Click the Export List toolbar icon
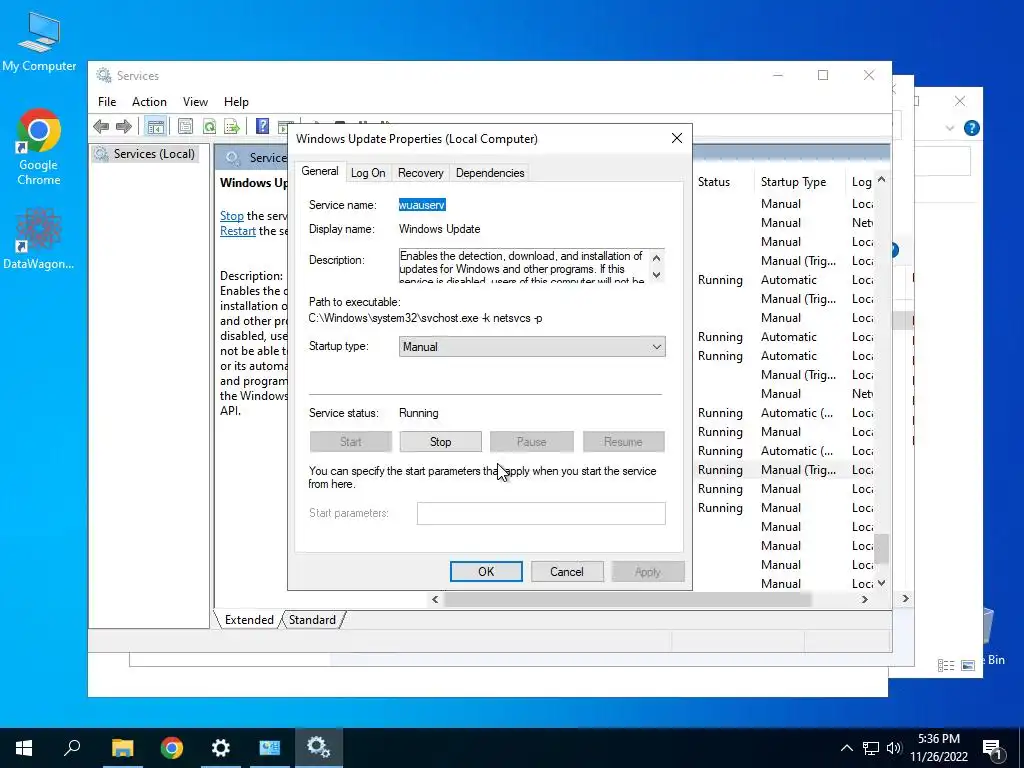The image size is (1024, 768). 232,126
